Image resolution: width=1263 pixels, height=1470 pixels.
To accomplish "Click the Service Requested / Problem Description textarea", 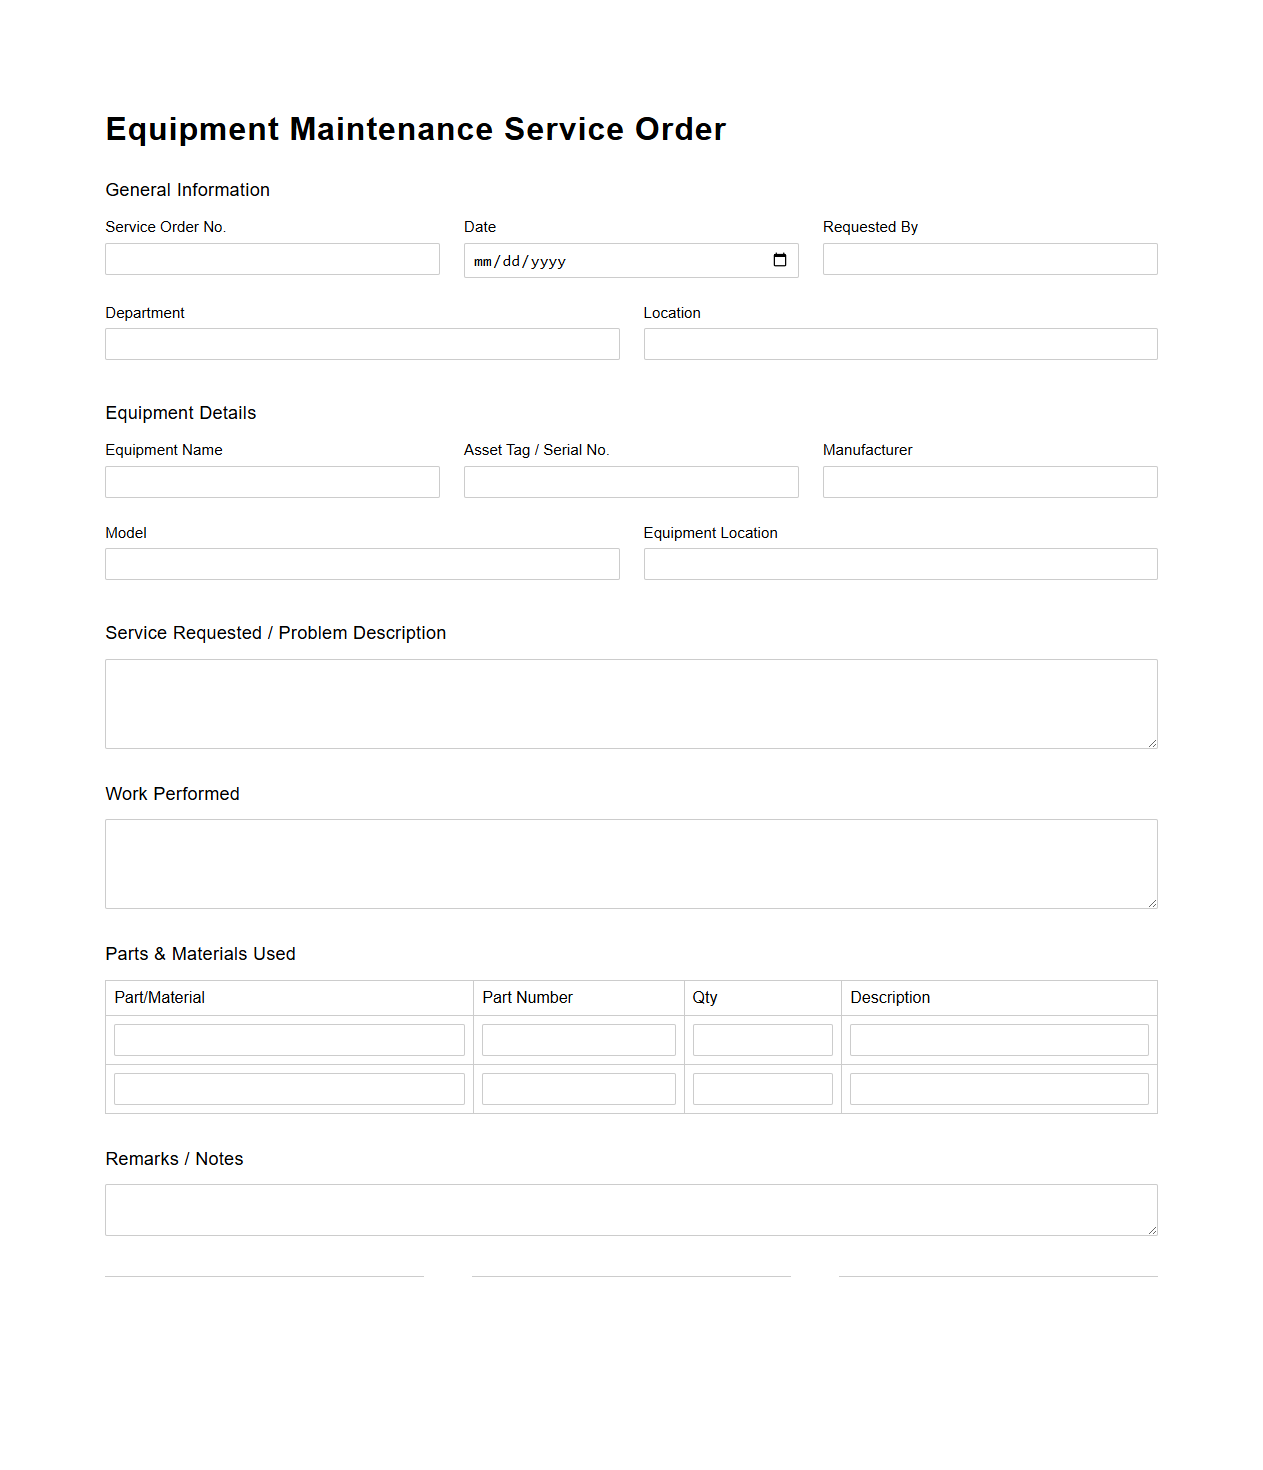I will [630, 703].
